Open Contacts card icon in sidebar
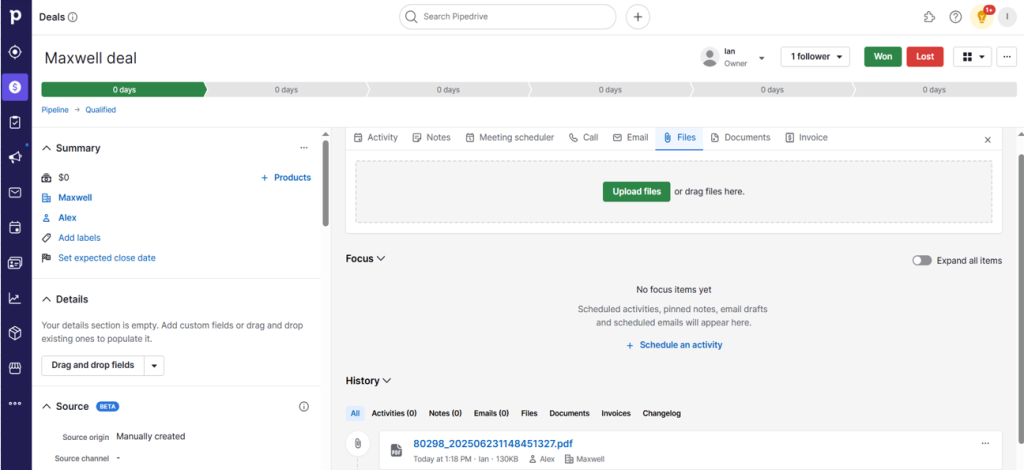1024x470 pixels. click(15, 263)
